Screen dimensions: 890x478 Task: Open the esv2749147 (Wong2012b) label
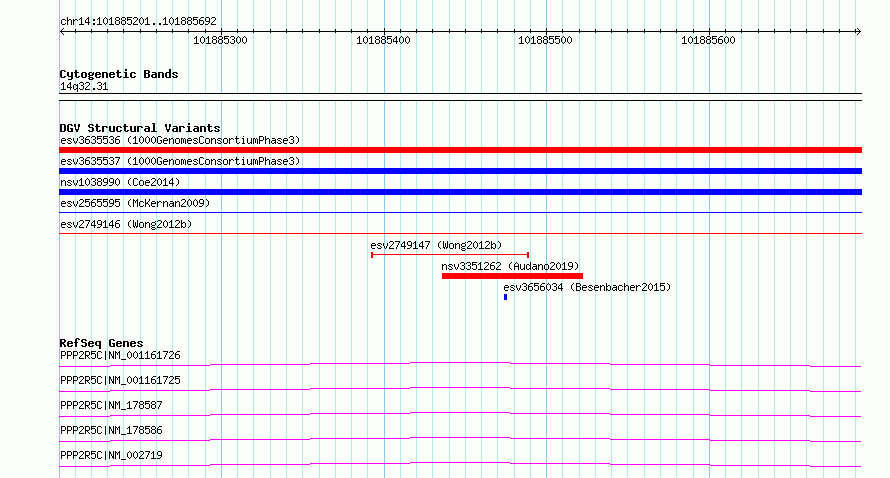pos(436,245)
